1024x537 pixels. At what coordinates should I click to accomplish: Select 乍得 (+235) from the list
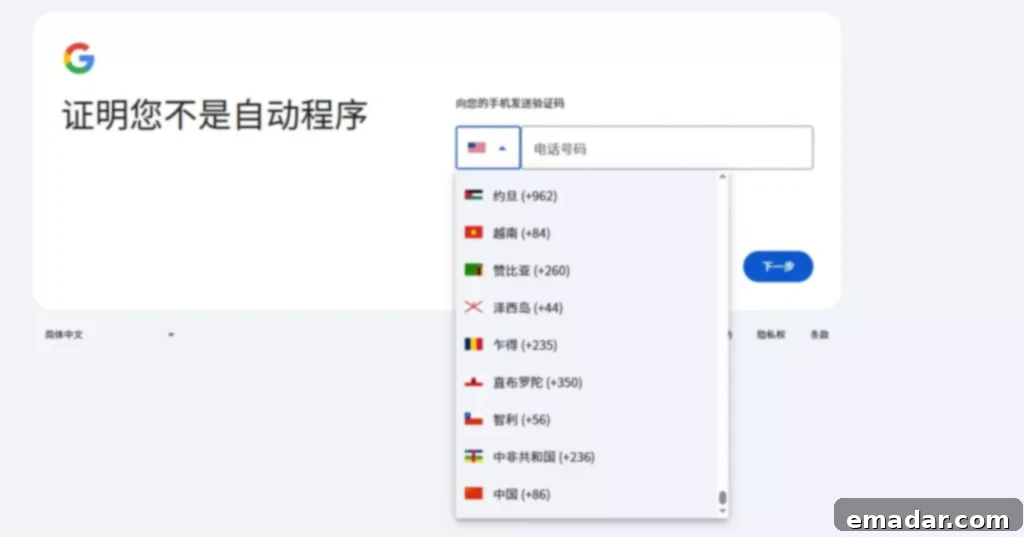coord(586,344)
